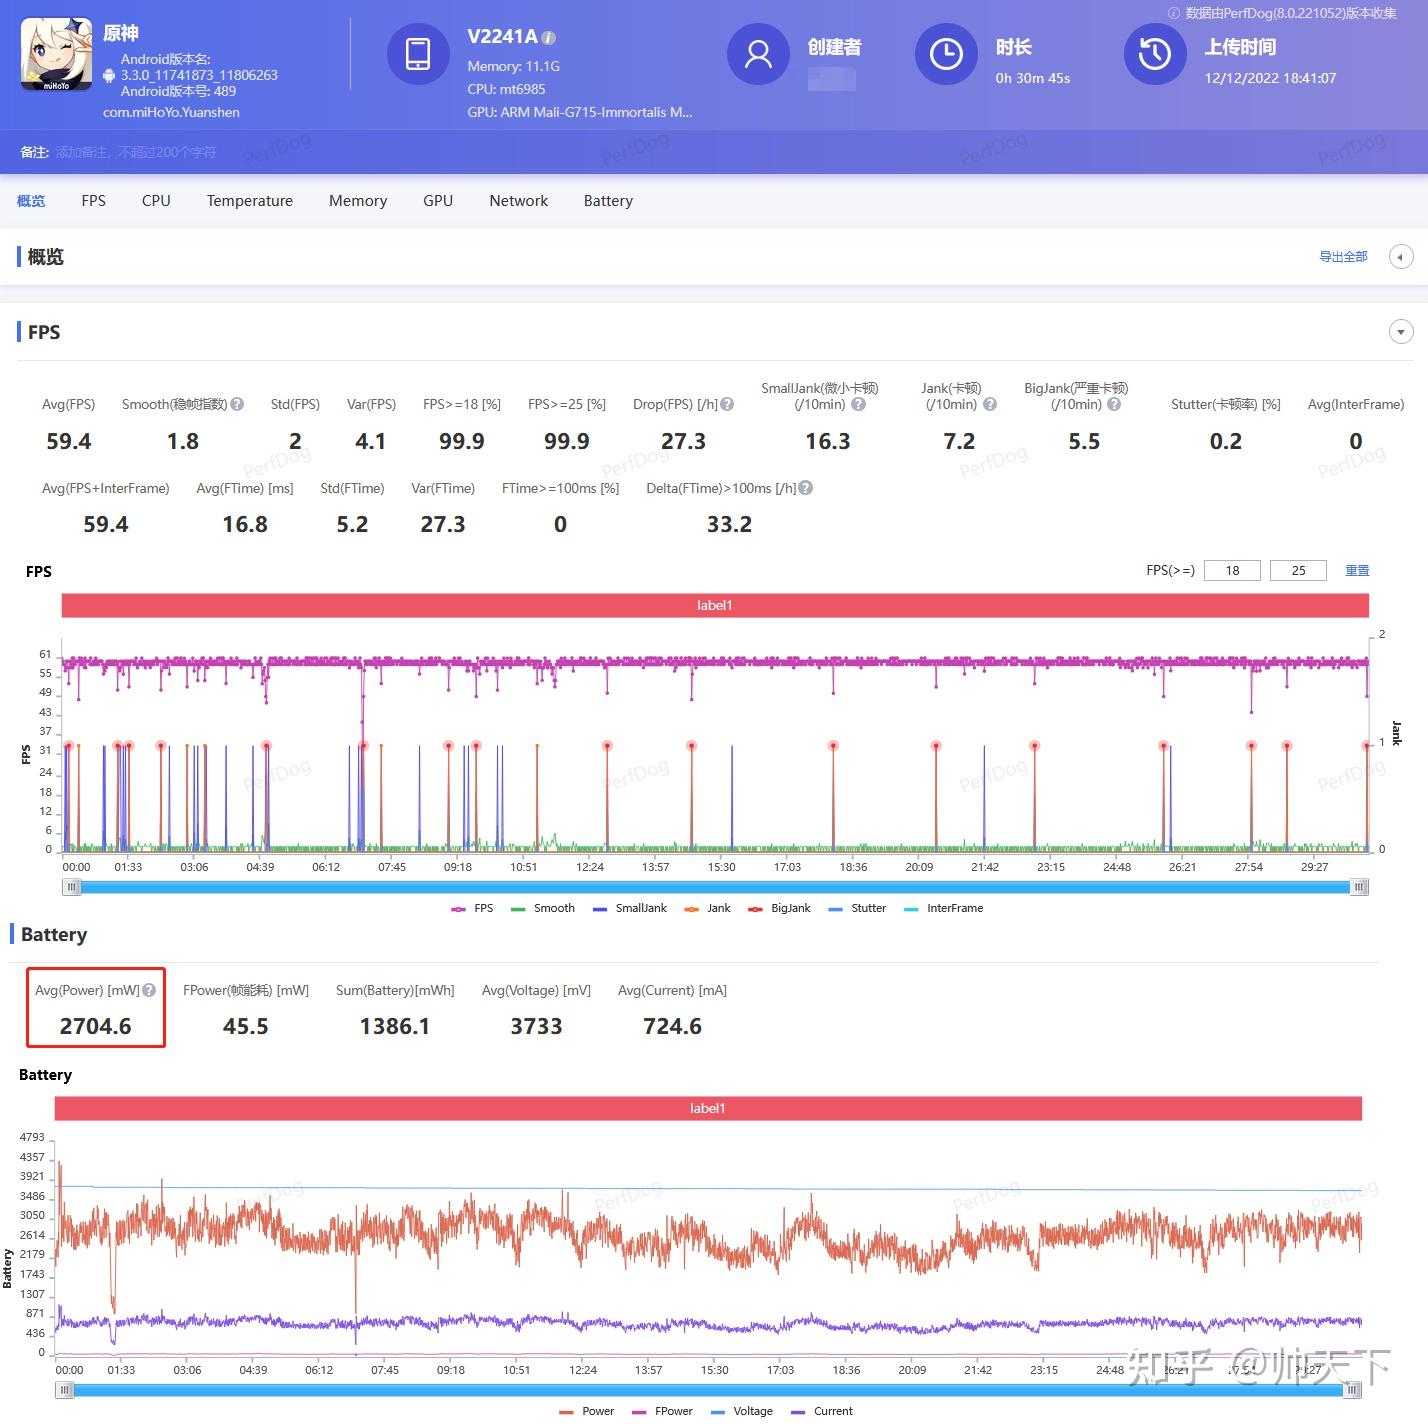Screen dimensions: 1428x1425
Task: Toggle the Jank series in the chart legend
Action: [x=708, y=908]
